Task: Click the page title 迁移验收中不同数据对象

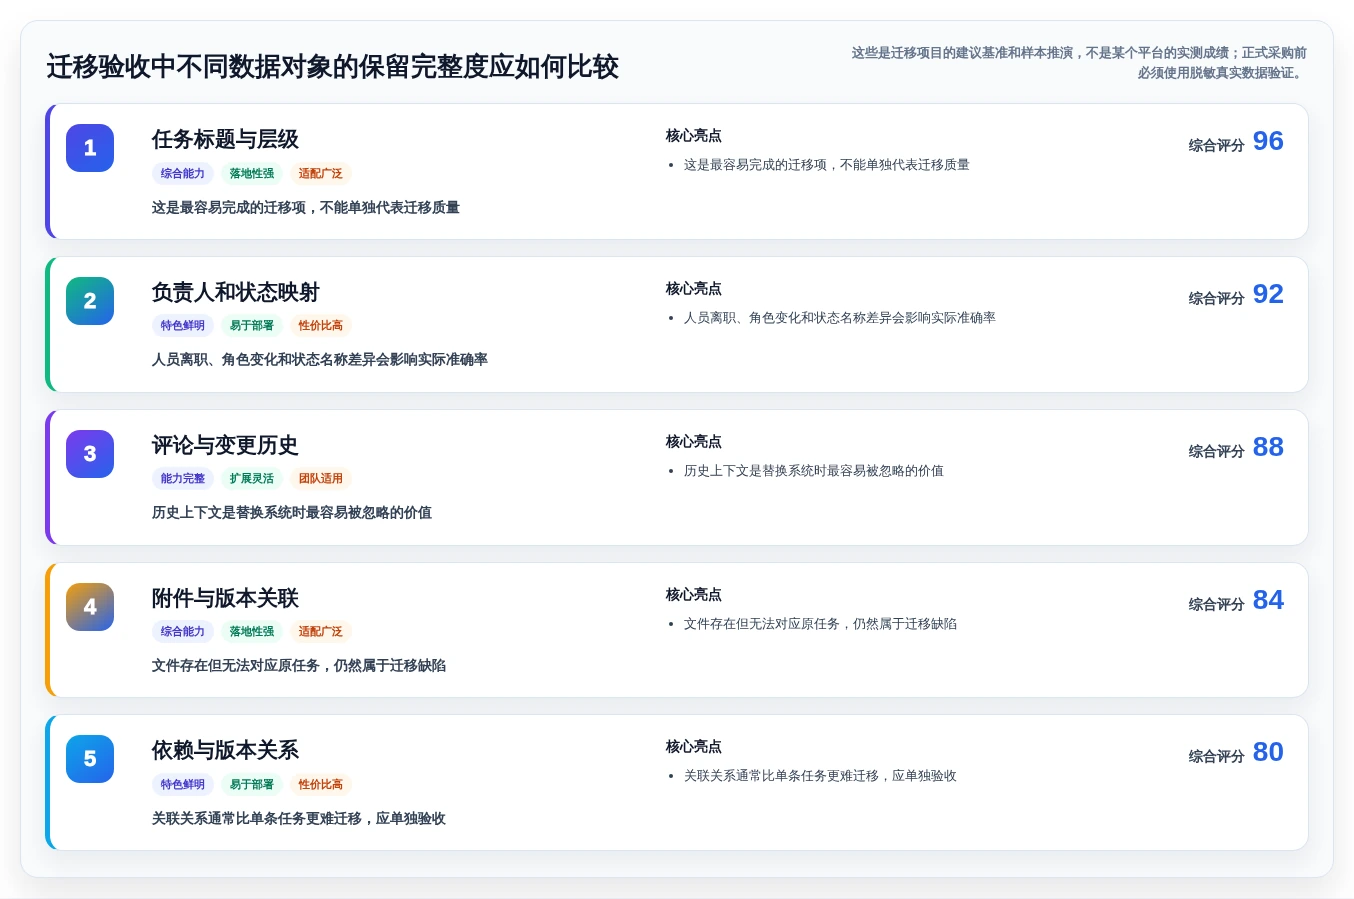Action: click(x=332, y=67)
